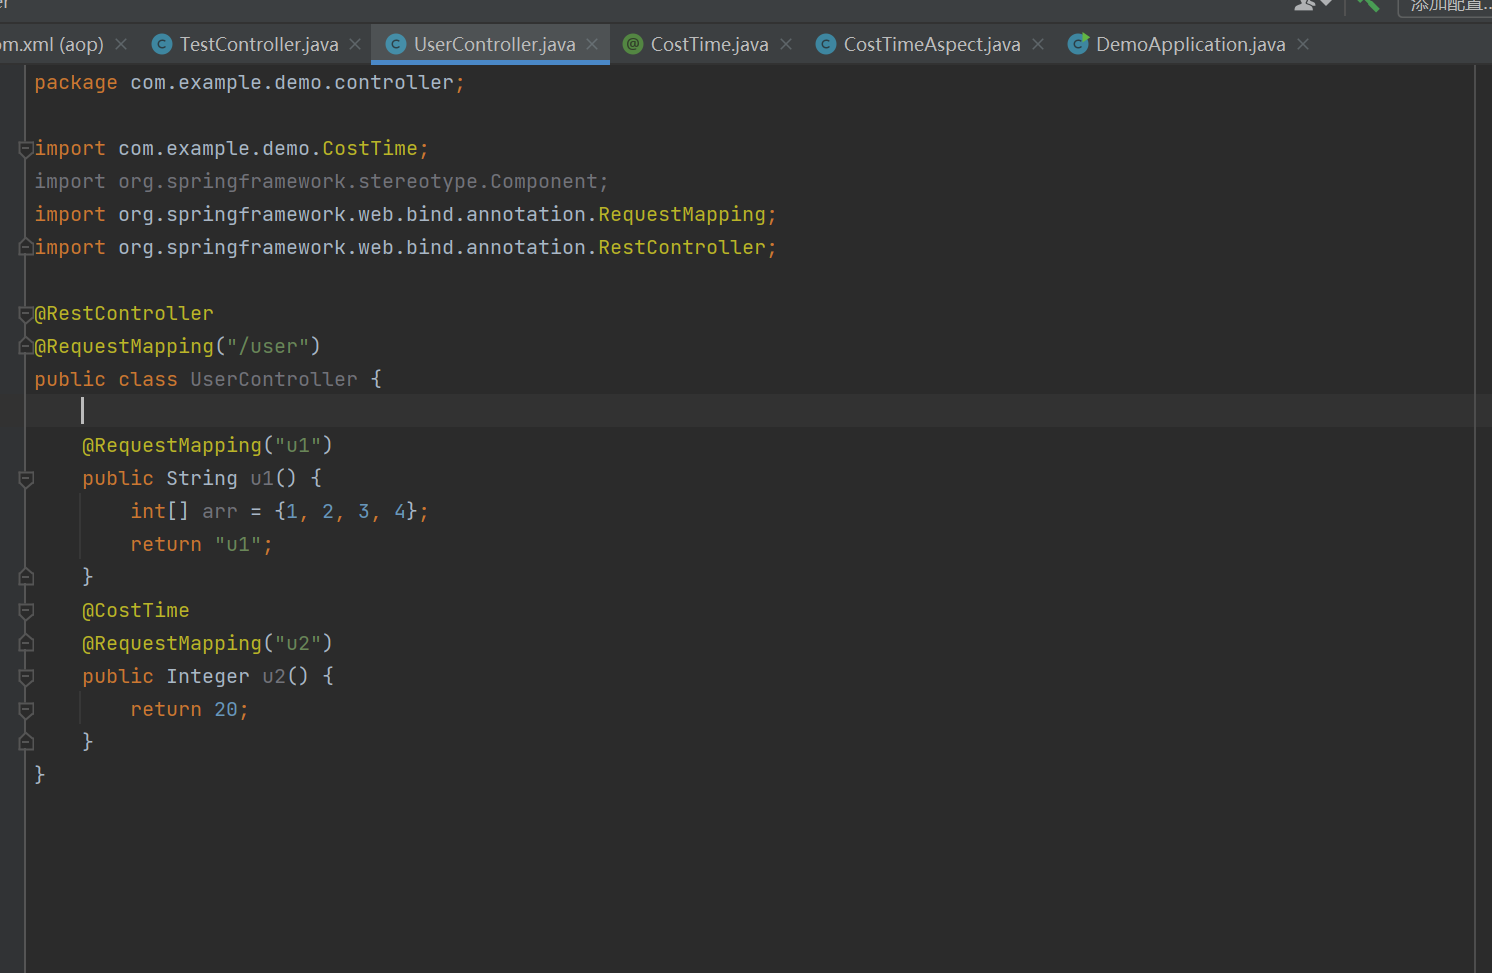Click the @RestController annotation
The width and height of the screenshot is (1492, 973).
click(124, 314)
